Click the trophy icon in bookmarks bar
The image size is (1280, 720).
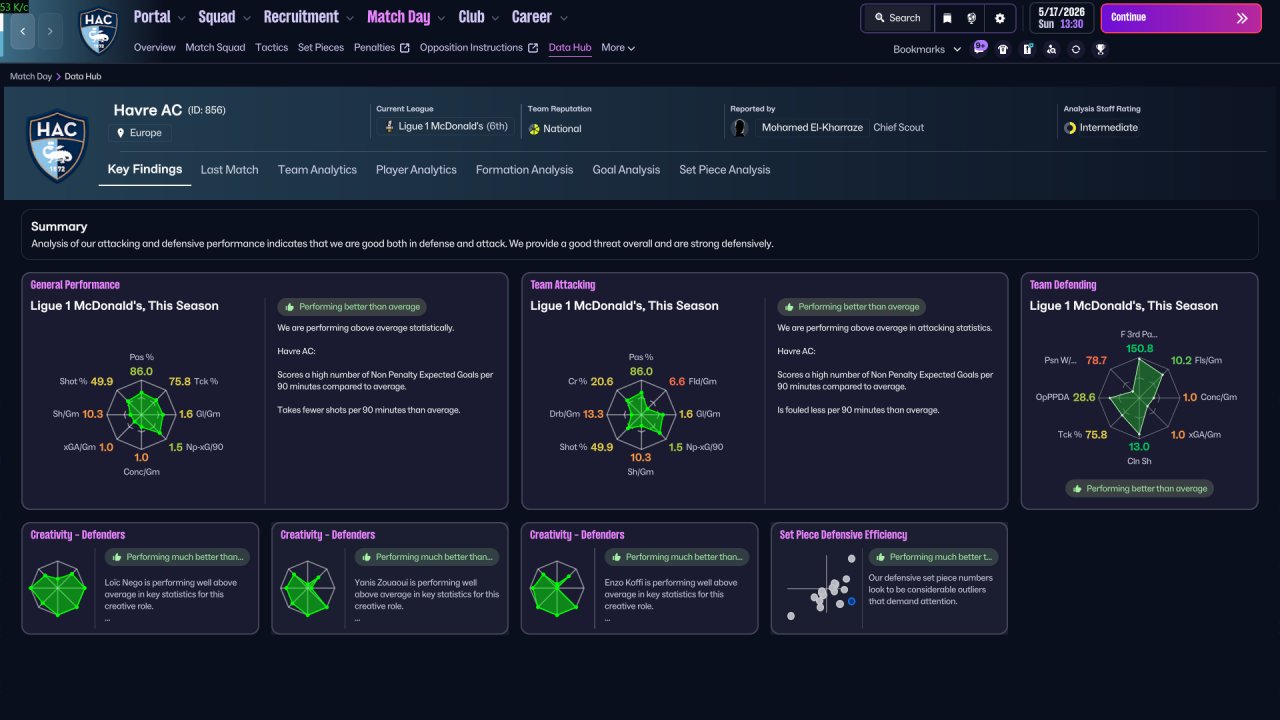tap(1100, 49)
